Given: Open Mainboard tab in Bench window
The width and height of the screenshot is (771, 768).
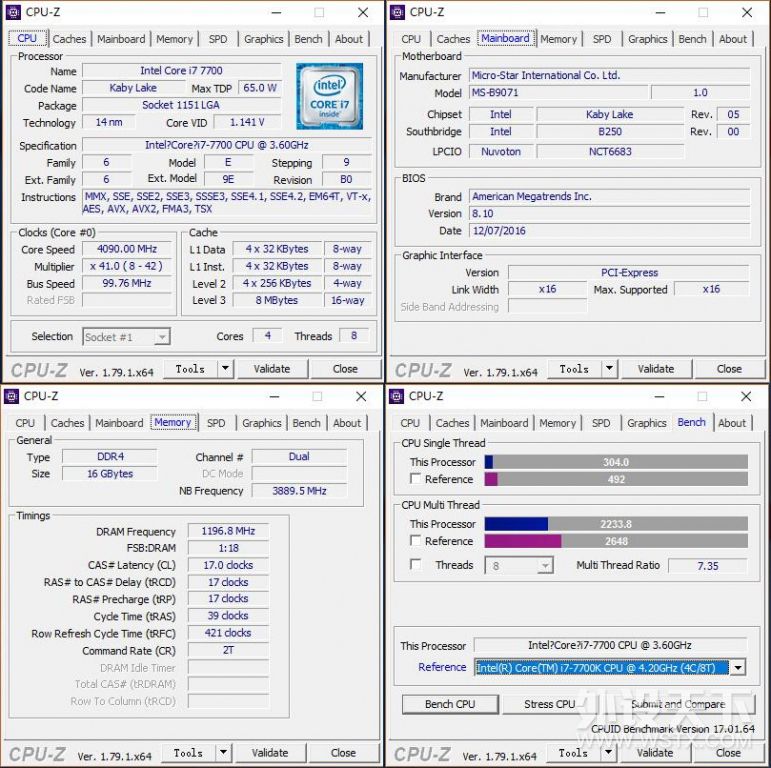Looking at the screenshot, I should (x=504, y=423).
